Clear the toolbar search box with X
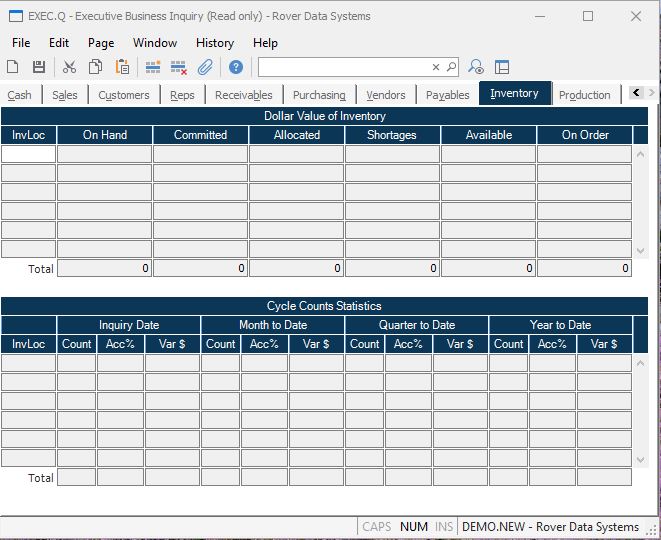The width and height of the screenshot is (661, 540). pos(436,67)
